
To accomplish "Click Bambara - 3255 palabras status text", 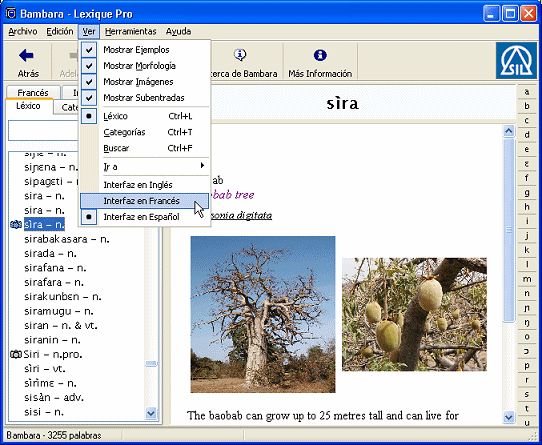I will pos(54,435).
